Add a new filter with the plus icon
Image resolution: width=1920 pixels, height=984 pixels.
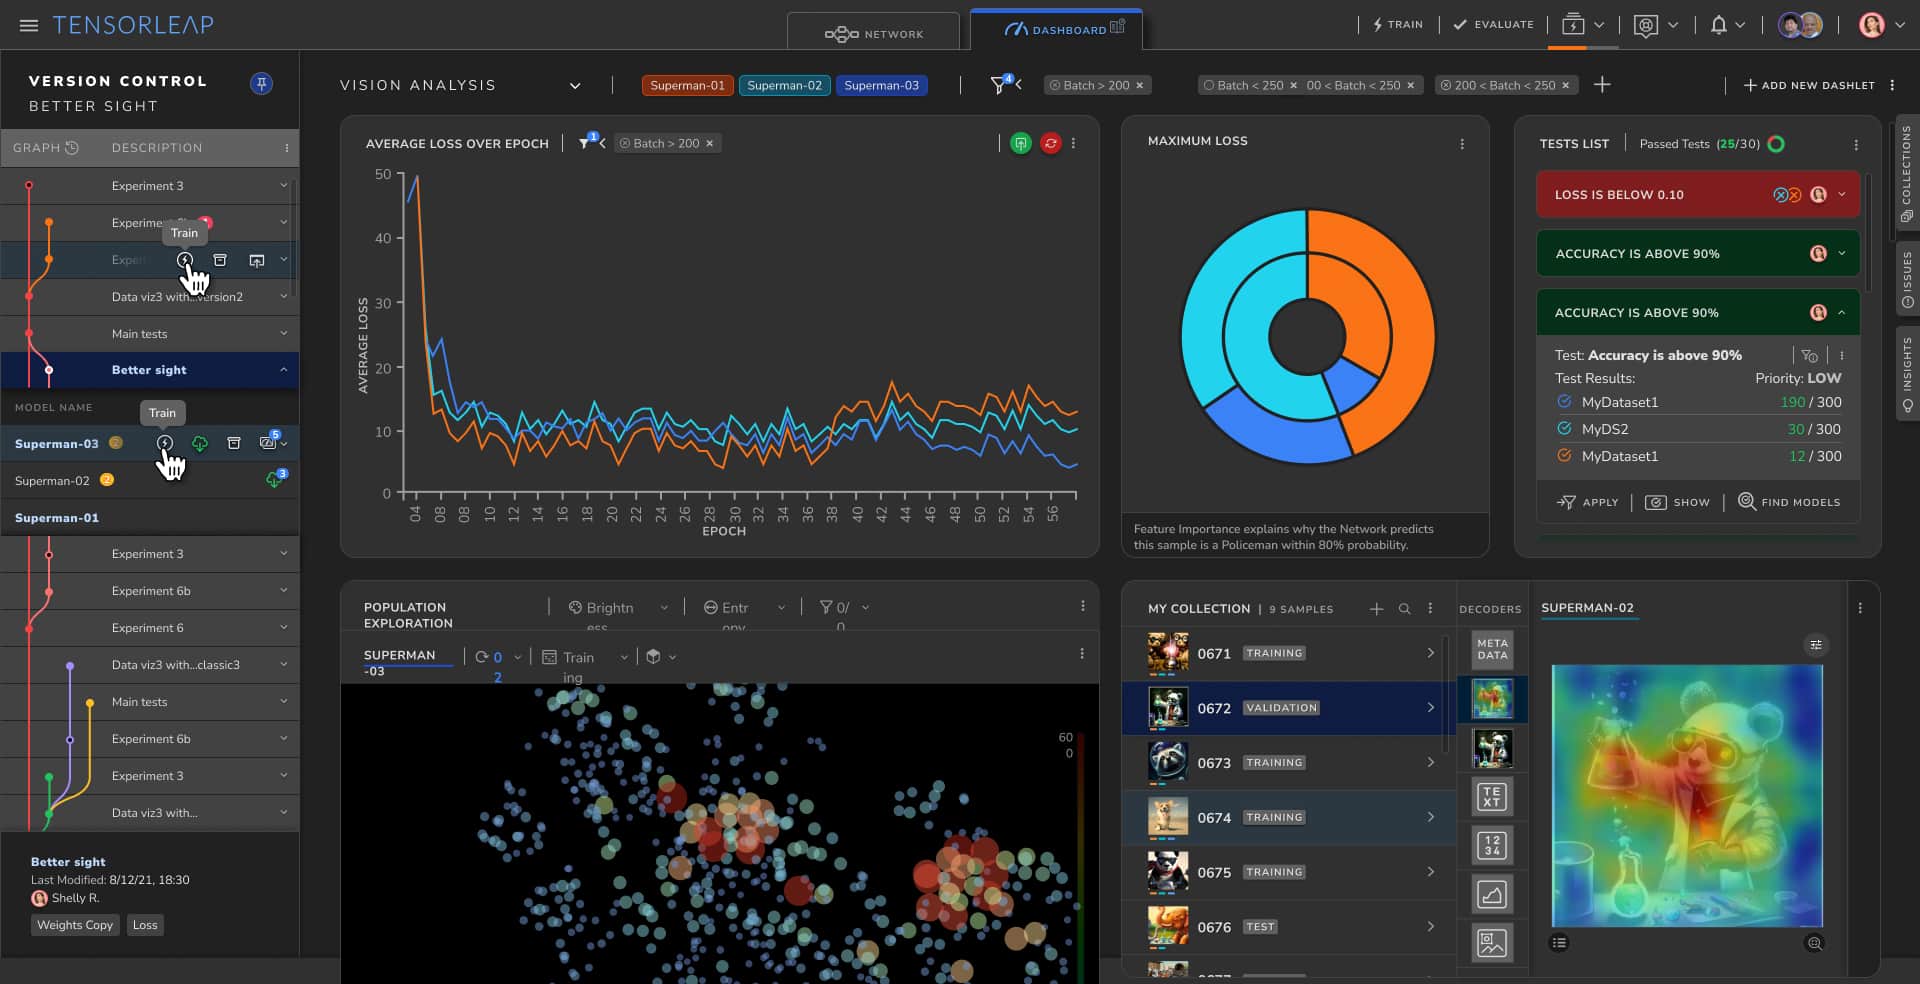tap(1602, 85)
